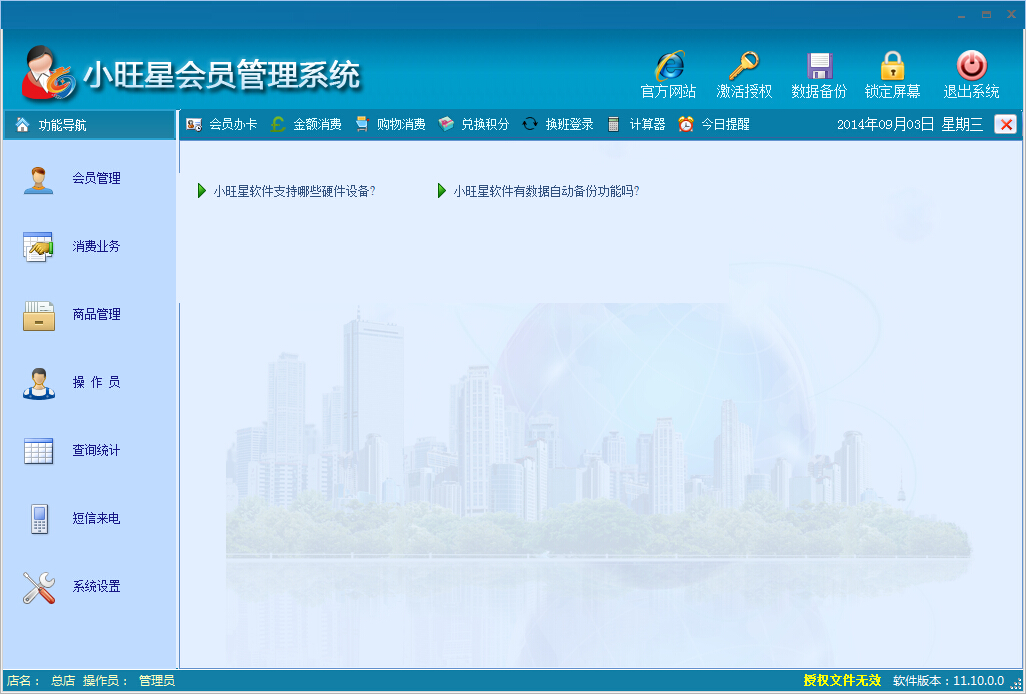Viewport: 1026px width, 694px height.
Task: Click the date 2014年09月03日 星期三
Action: [910, 124]
